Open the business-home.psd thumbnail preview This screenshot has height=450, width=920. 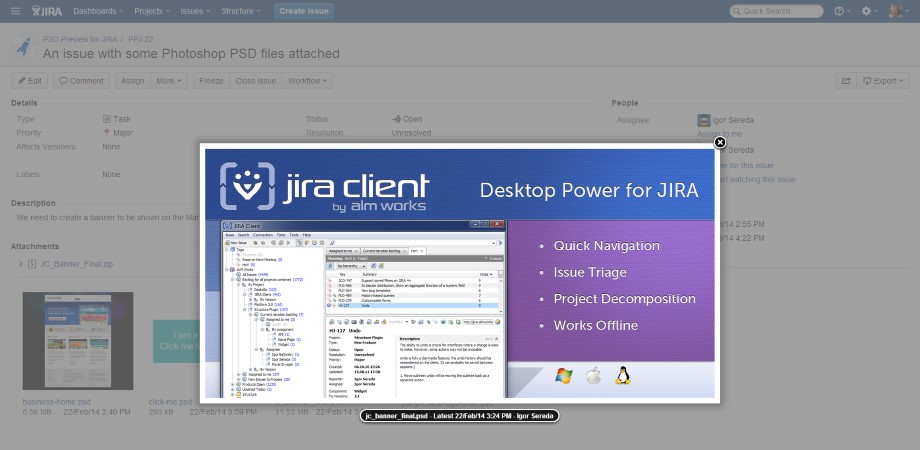coord(78,341)
